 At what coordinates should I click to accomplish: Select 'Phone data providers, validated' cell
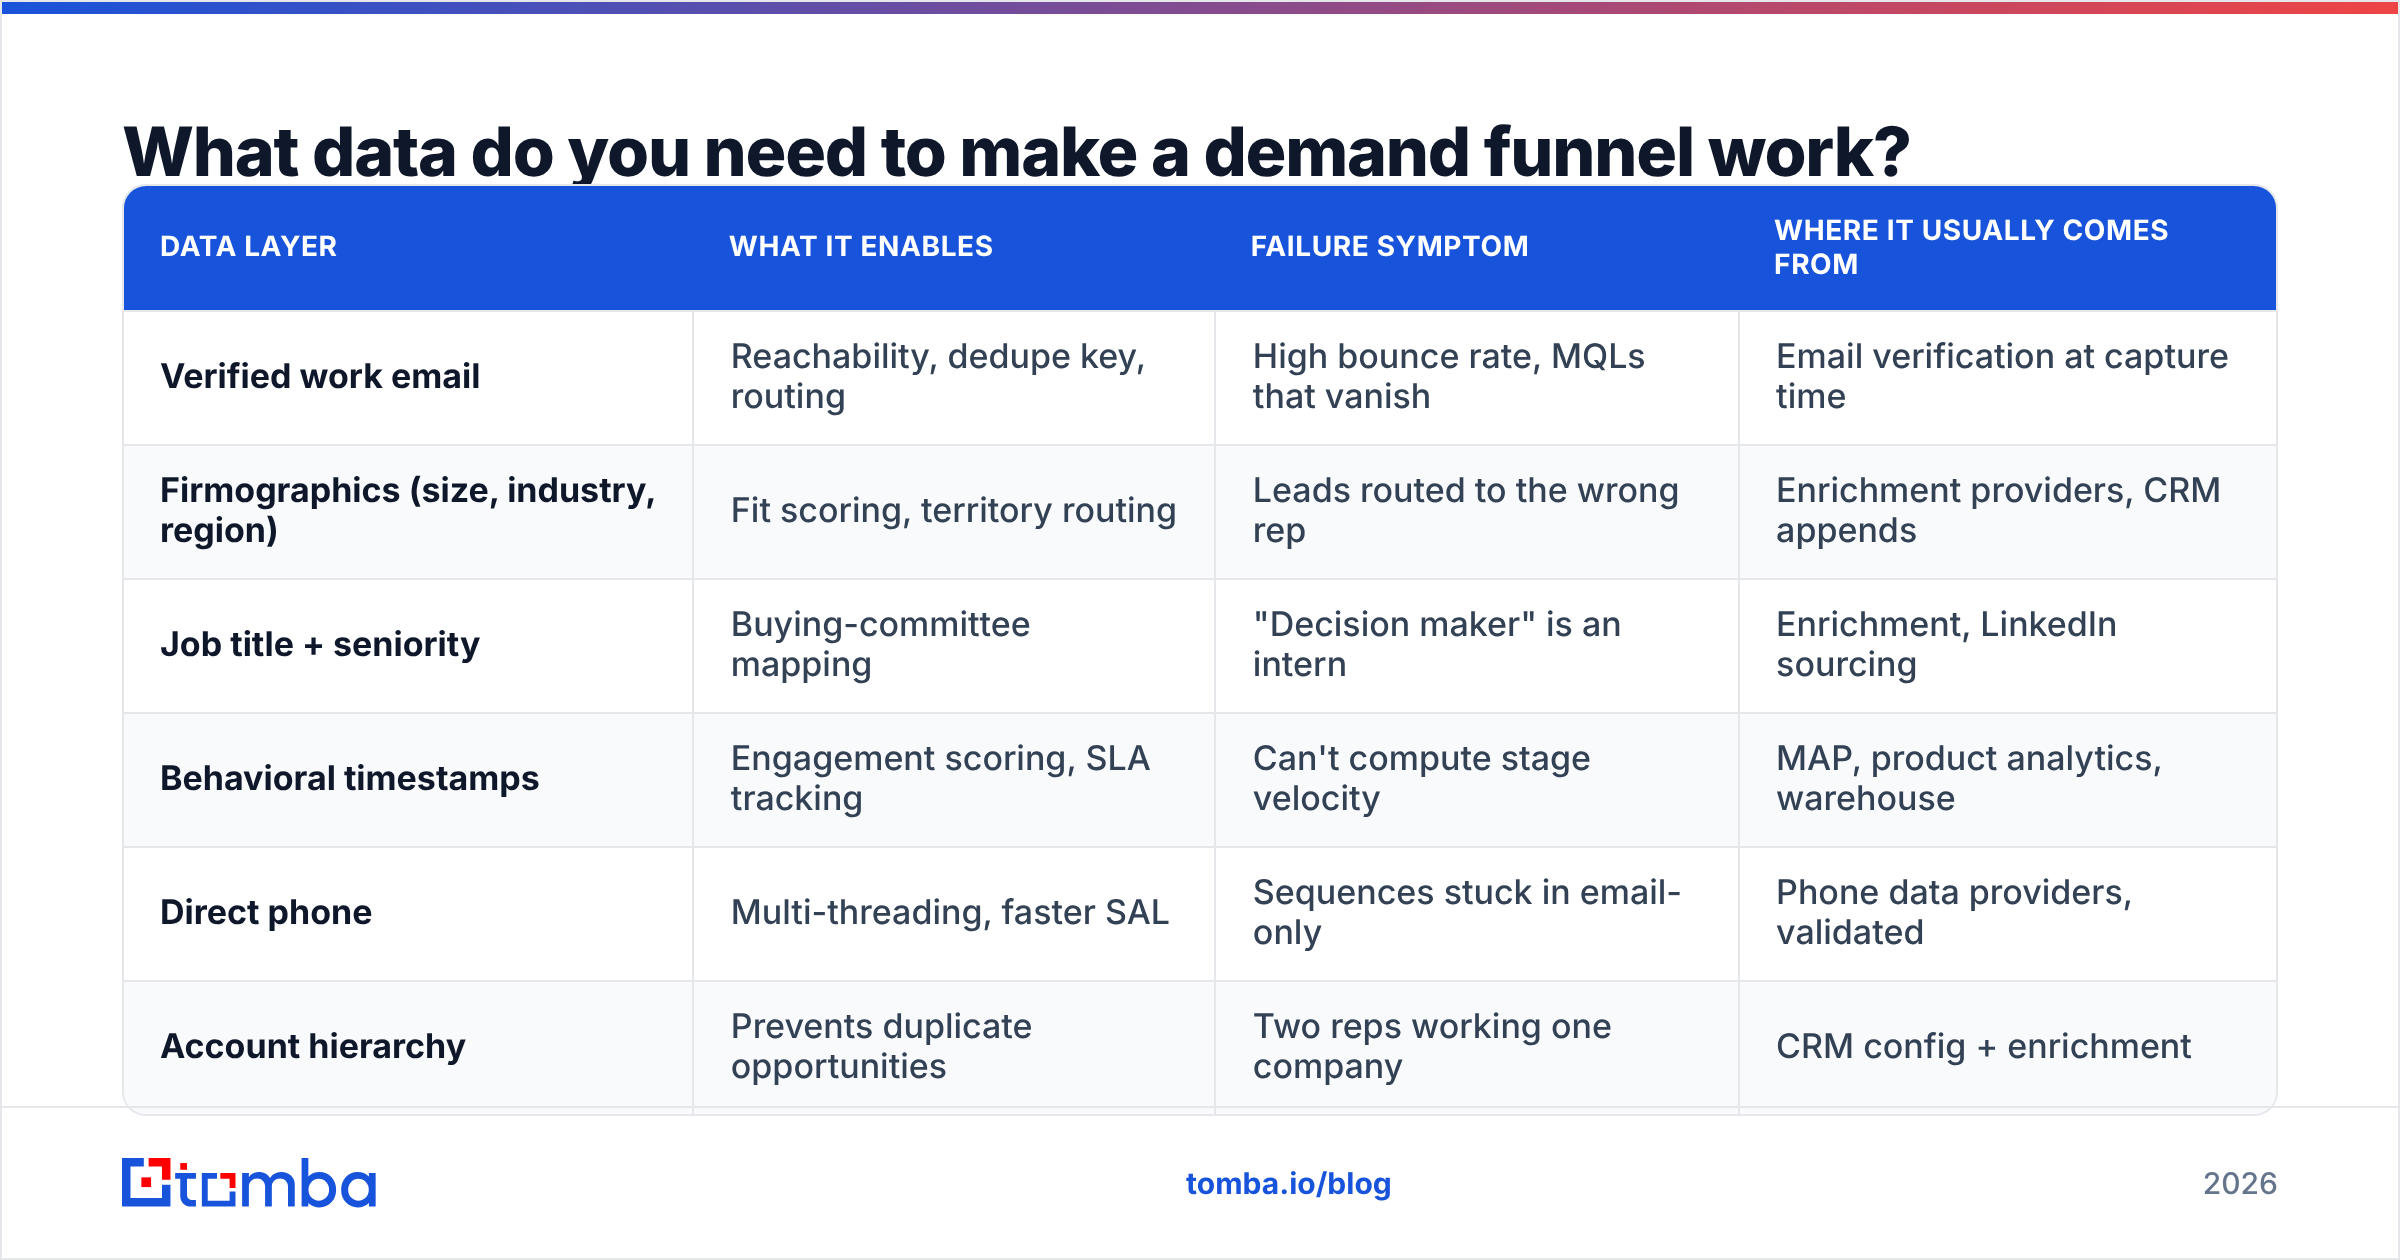[x=2008, y=913]
